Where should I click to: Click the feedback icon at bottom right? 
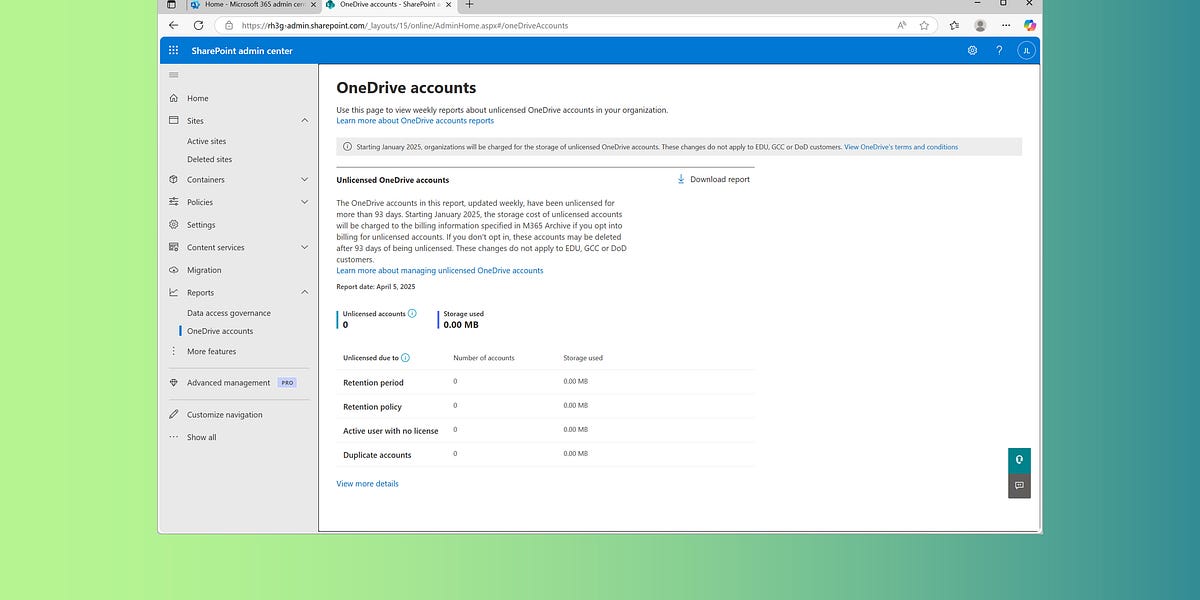(1019, 486)
